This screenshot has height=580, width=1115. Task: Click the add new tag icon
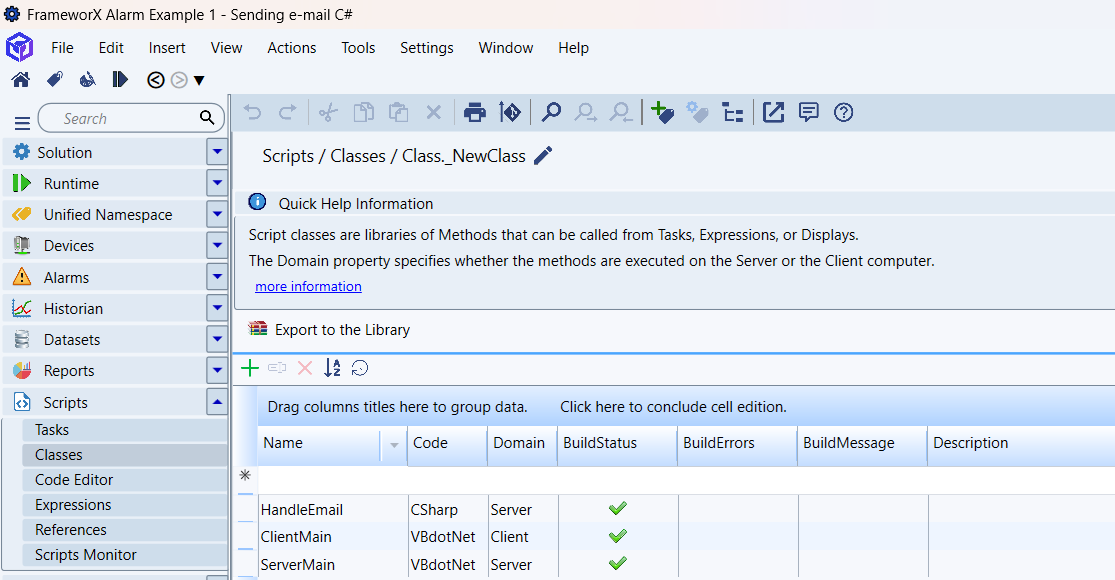pyautogui.click(x=661, y=113)
